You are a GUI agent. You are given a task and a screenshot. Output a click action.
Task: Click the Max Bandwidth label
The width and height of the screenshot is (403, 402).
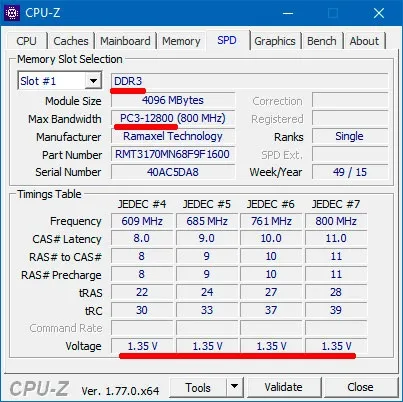(65, 119)
